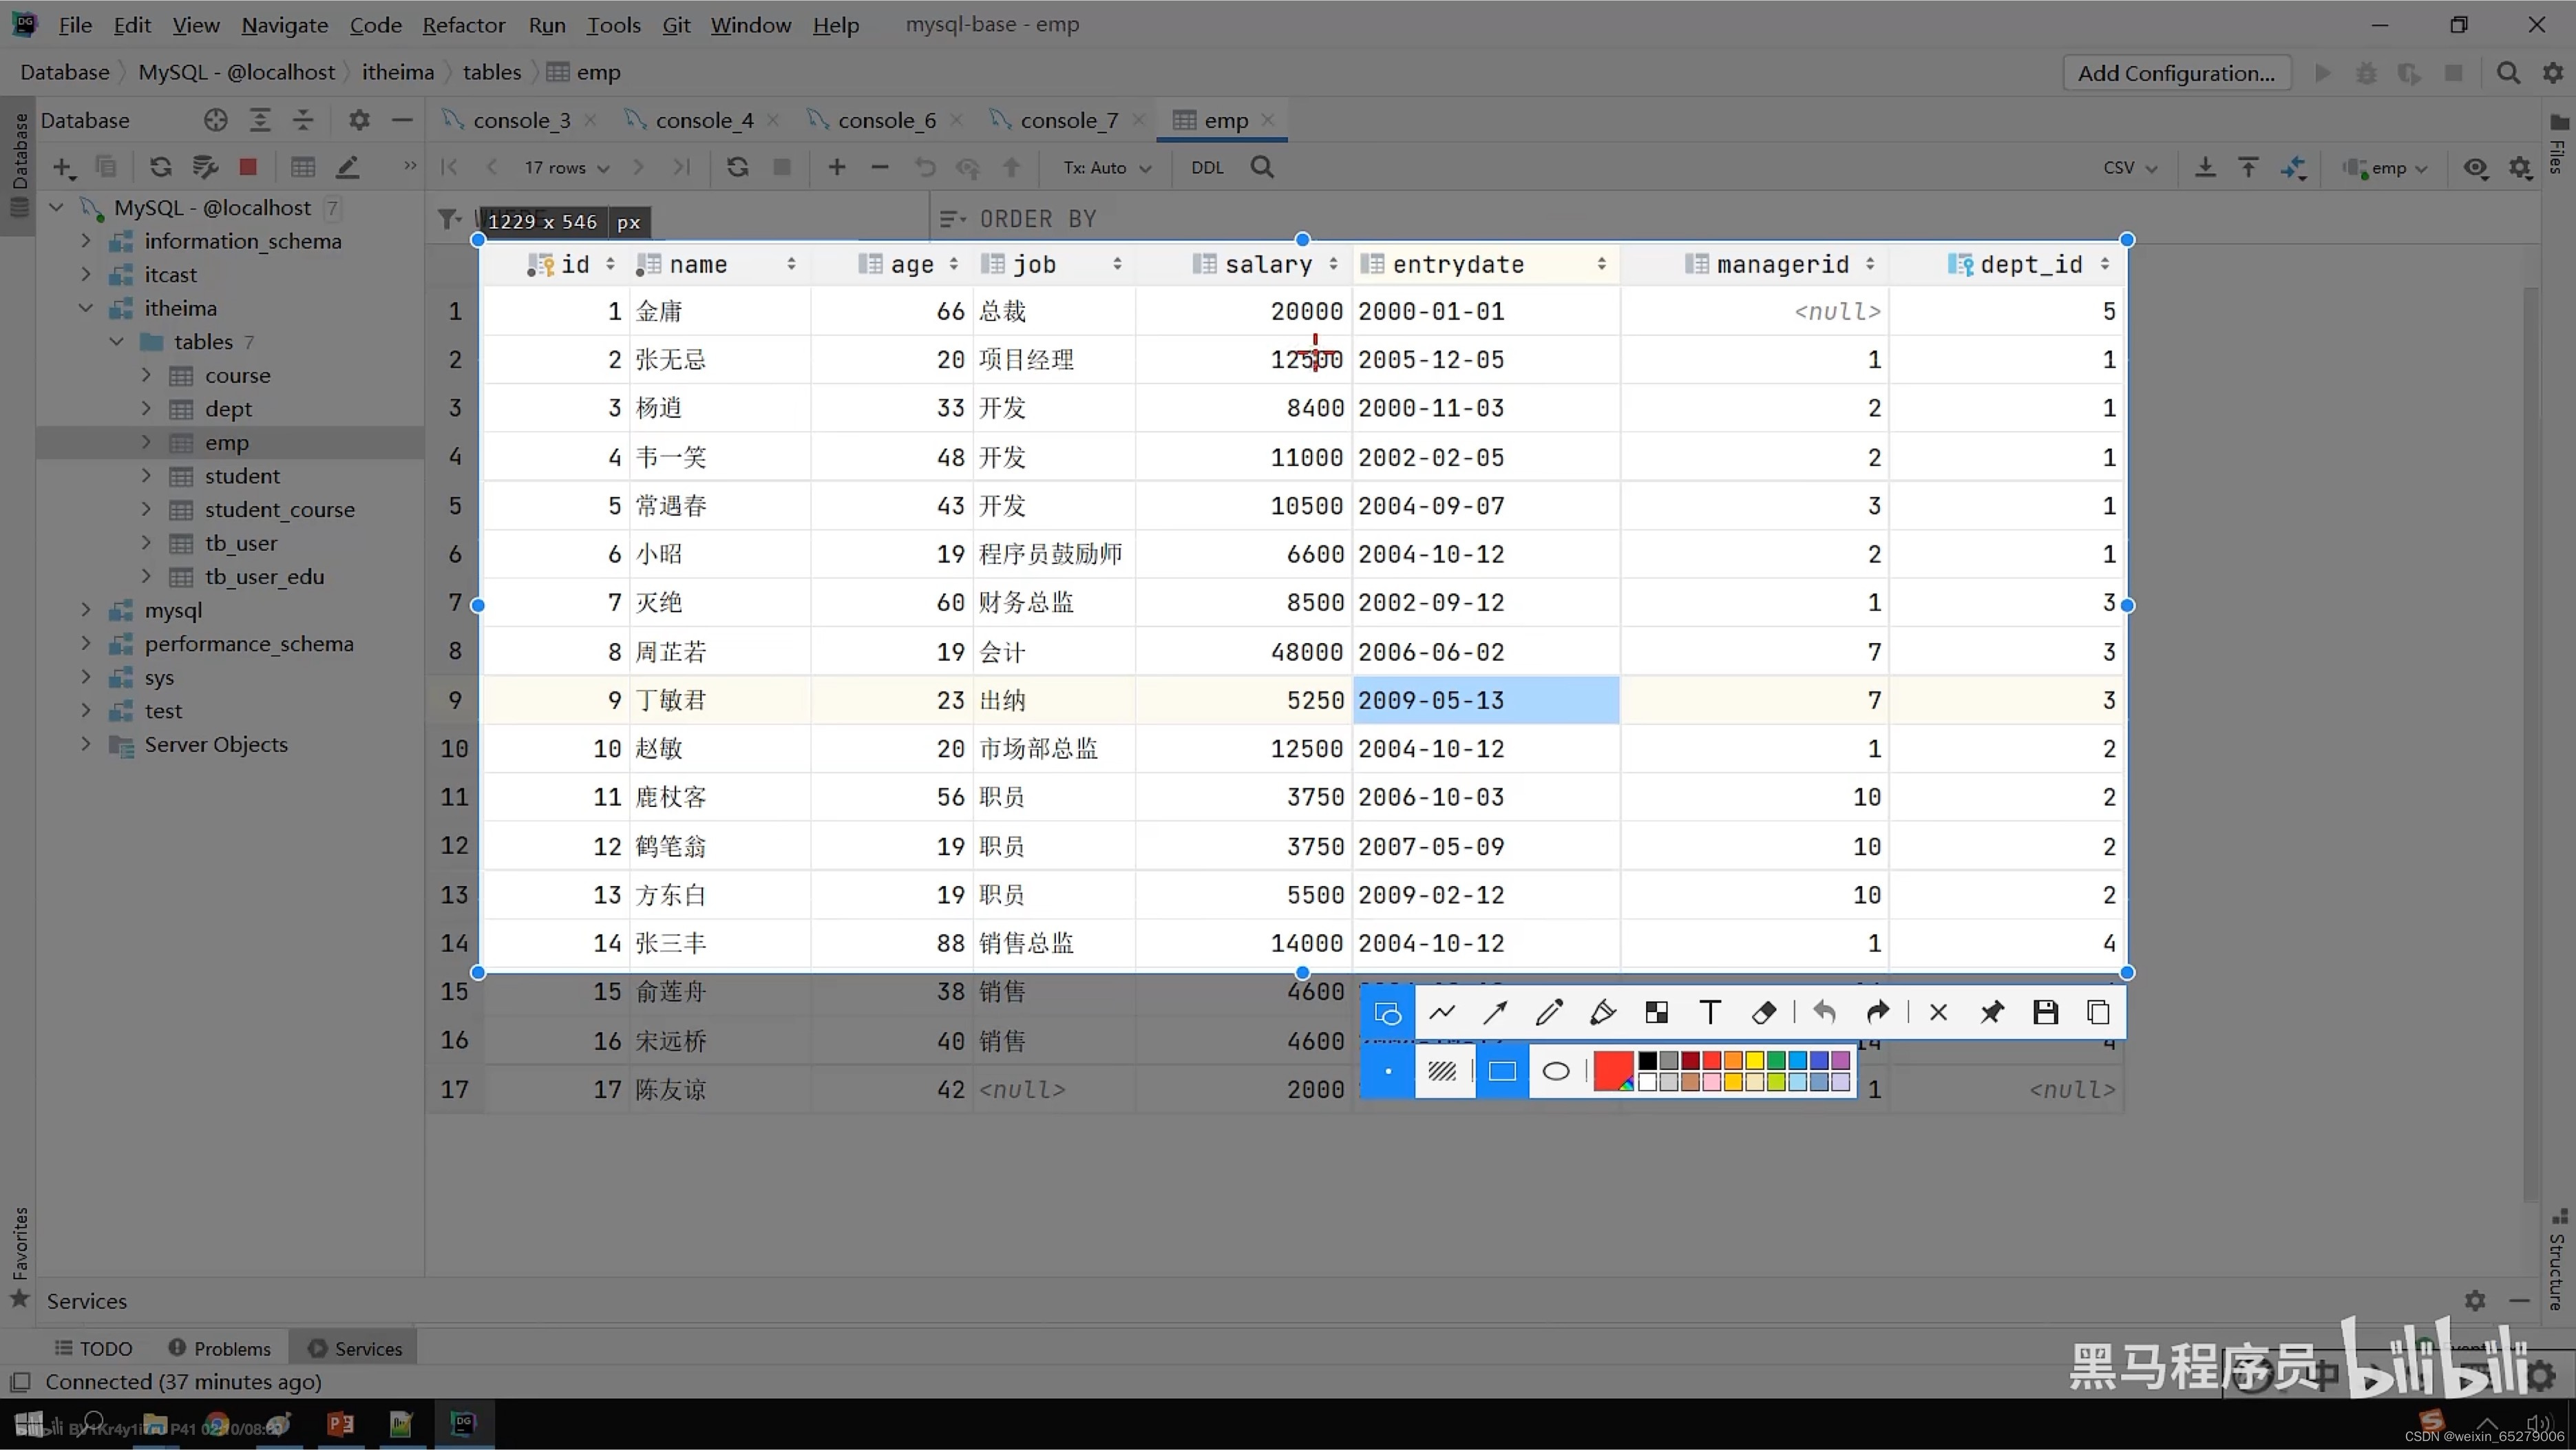Click the DDL button
Screen dimensions: 2576x1450
click(x=1207, y=167)
